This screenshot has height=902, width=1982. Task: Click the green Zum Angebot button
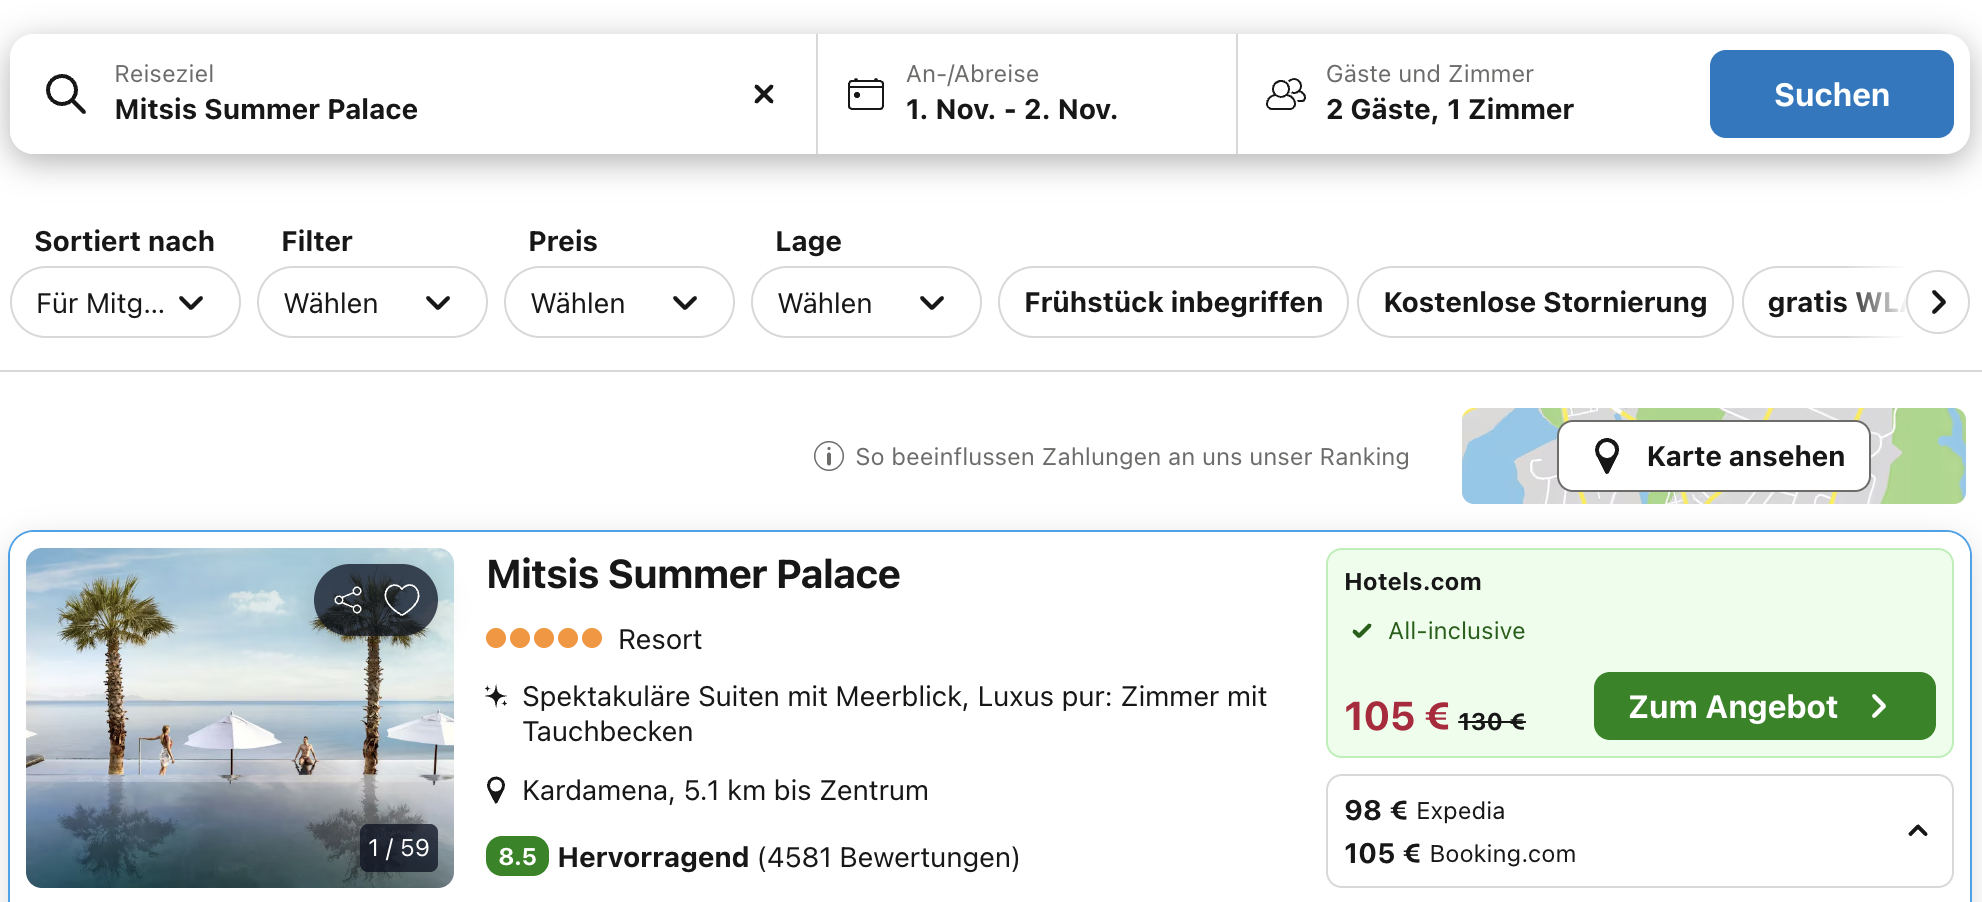pos(1763,706)
